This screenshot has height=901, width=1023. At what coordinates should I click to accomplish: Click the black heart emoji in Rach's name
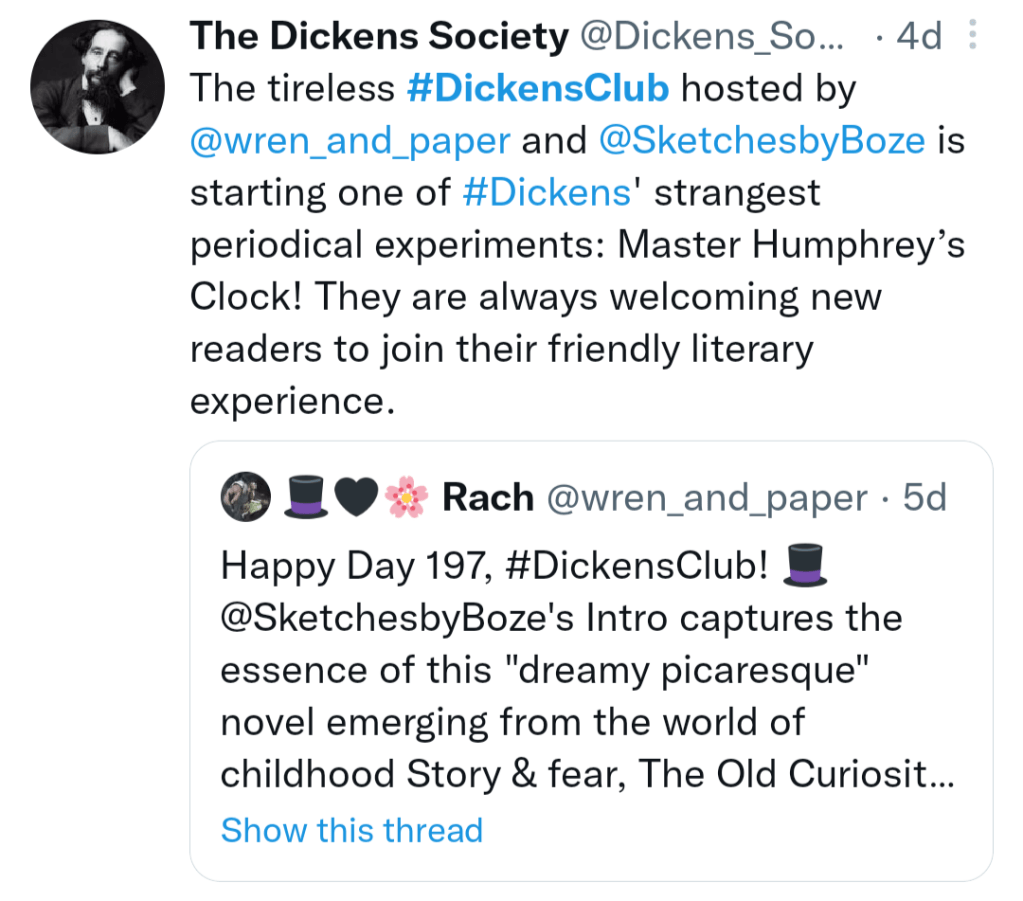tap(356, 497)
